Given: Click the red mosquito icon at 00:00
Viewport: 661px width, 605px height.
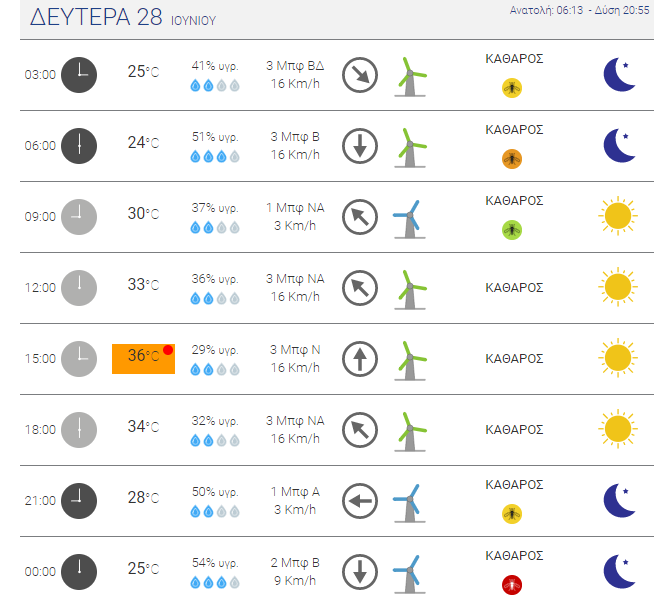Looking at the screenshot, I should (512, 585).
